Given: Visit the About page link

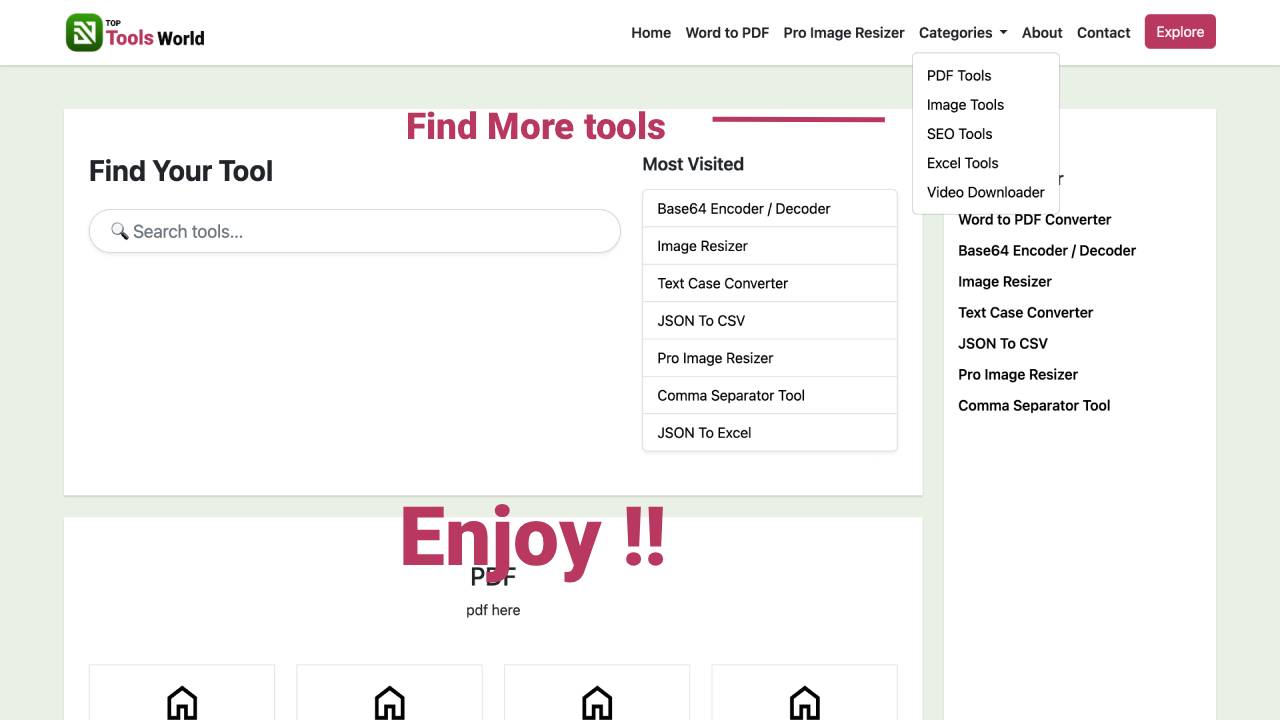Looking at the screenshot, I should [x=1042, y=32].
